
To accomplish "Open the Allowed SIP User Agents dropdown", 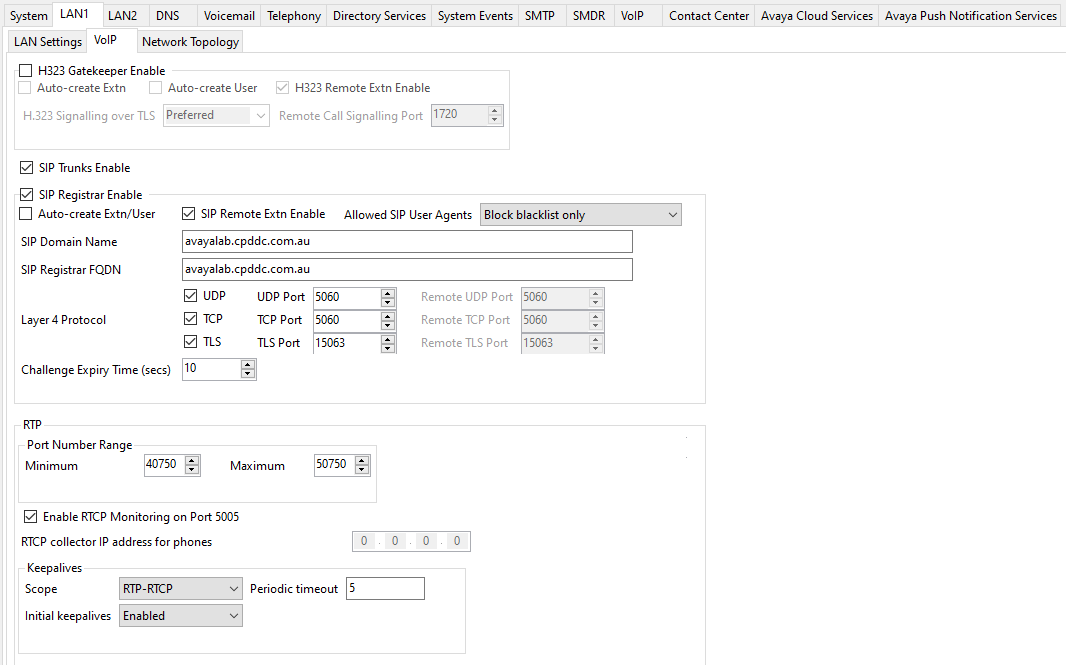I will click(581, 215).
